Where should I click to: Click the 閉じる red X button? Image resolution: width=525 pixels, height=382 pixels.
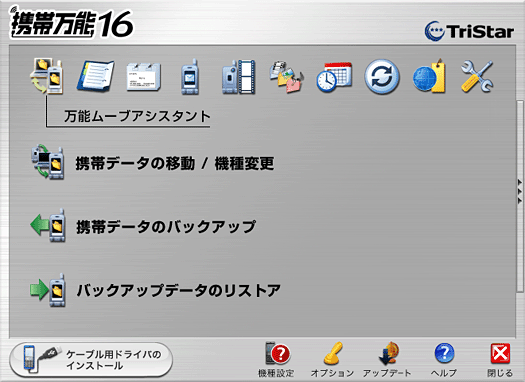click(x=500, y=359)
